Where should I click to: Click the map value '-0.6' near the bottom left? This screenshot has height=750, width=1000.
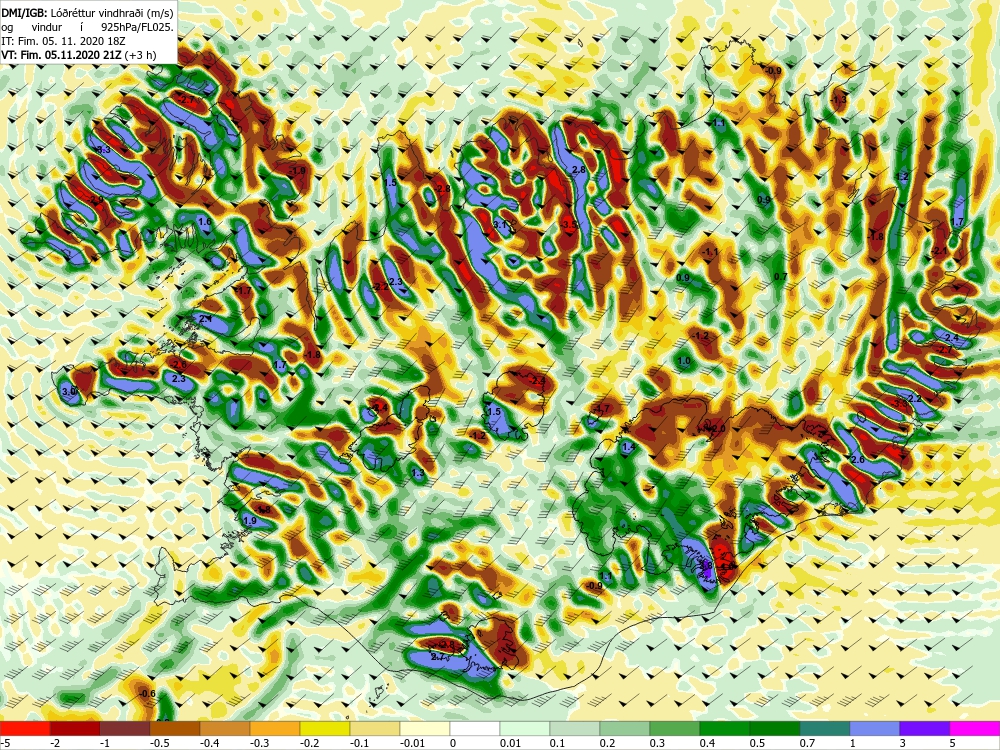point(147,693)
